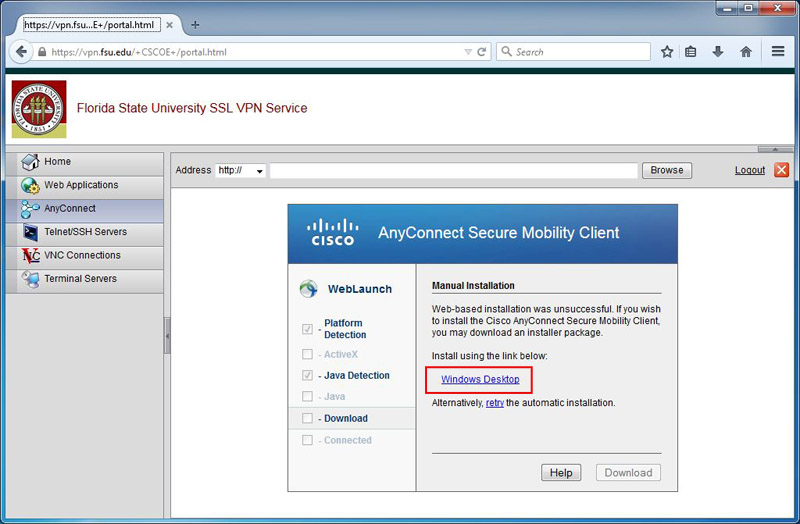Open Home in the portal menu
Image resolution: width=800 pixels, height=524 pixels.
tap(85, 162)
